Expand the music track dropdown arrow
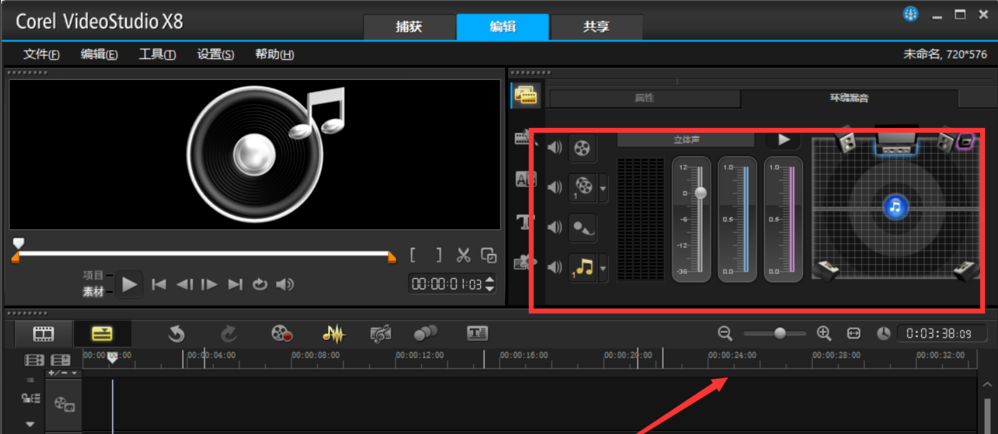The width and height of the screenshot is (998, 434). (x=603, y=268)
